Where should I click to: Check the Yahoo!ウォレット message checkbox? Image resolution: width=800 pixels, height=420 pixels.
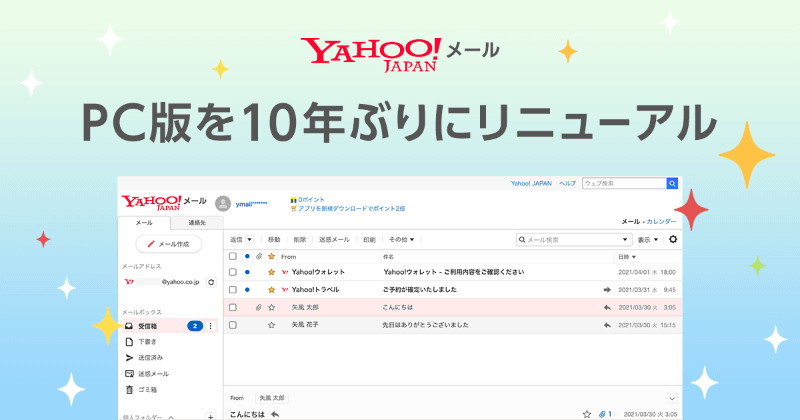click(233, 272)
